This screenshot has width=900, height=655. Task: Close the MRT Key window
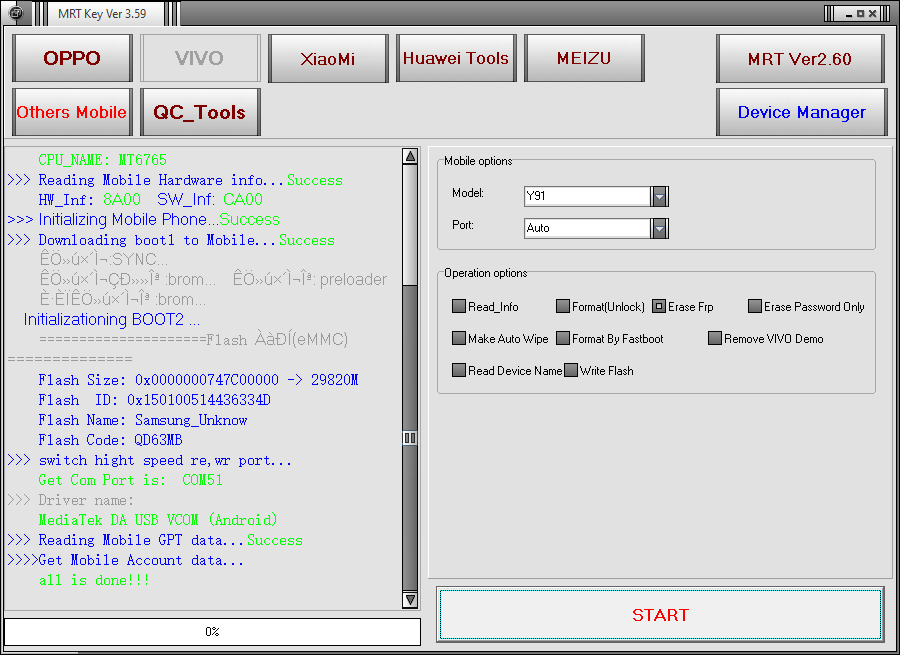872,13
